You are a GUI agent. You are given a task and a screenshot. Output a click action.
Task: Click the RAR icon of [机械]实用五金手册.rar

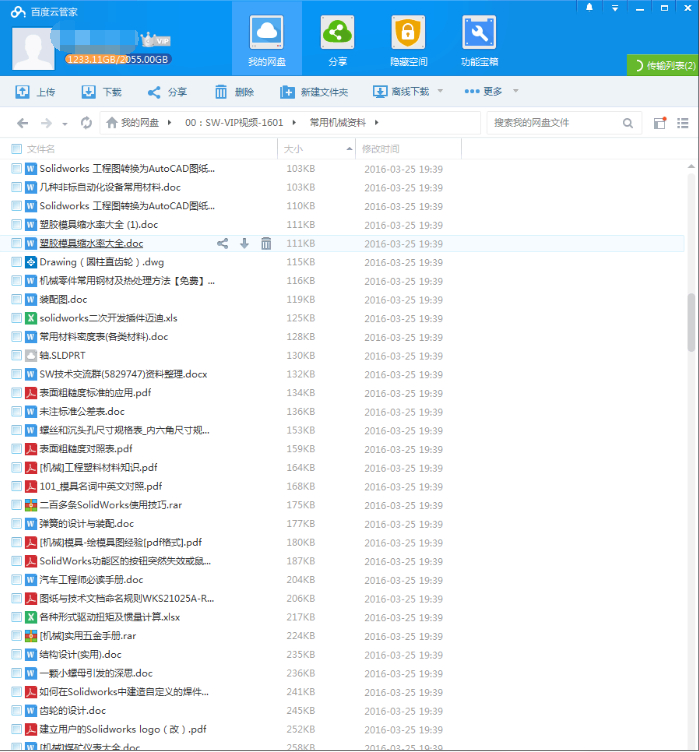[31, 636]
